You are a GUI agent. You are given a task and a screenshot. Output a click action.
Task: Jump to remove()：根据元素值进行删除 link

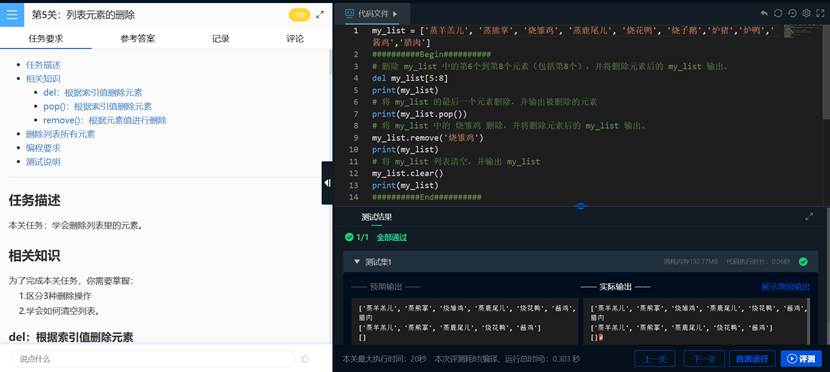105,120
